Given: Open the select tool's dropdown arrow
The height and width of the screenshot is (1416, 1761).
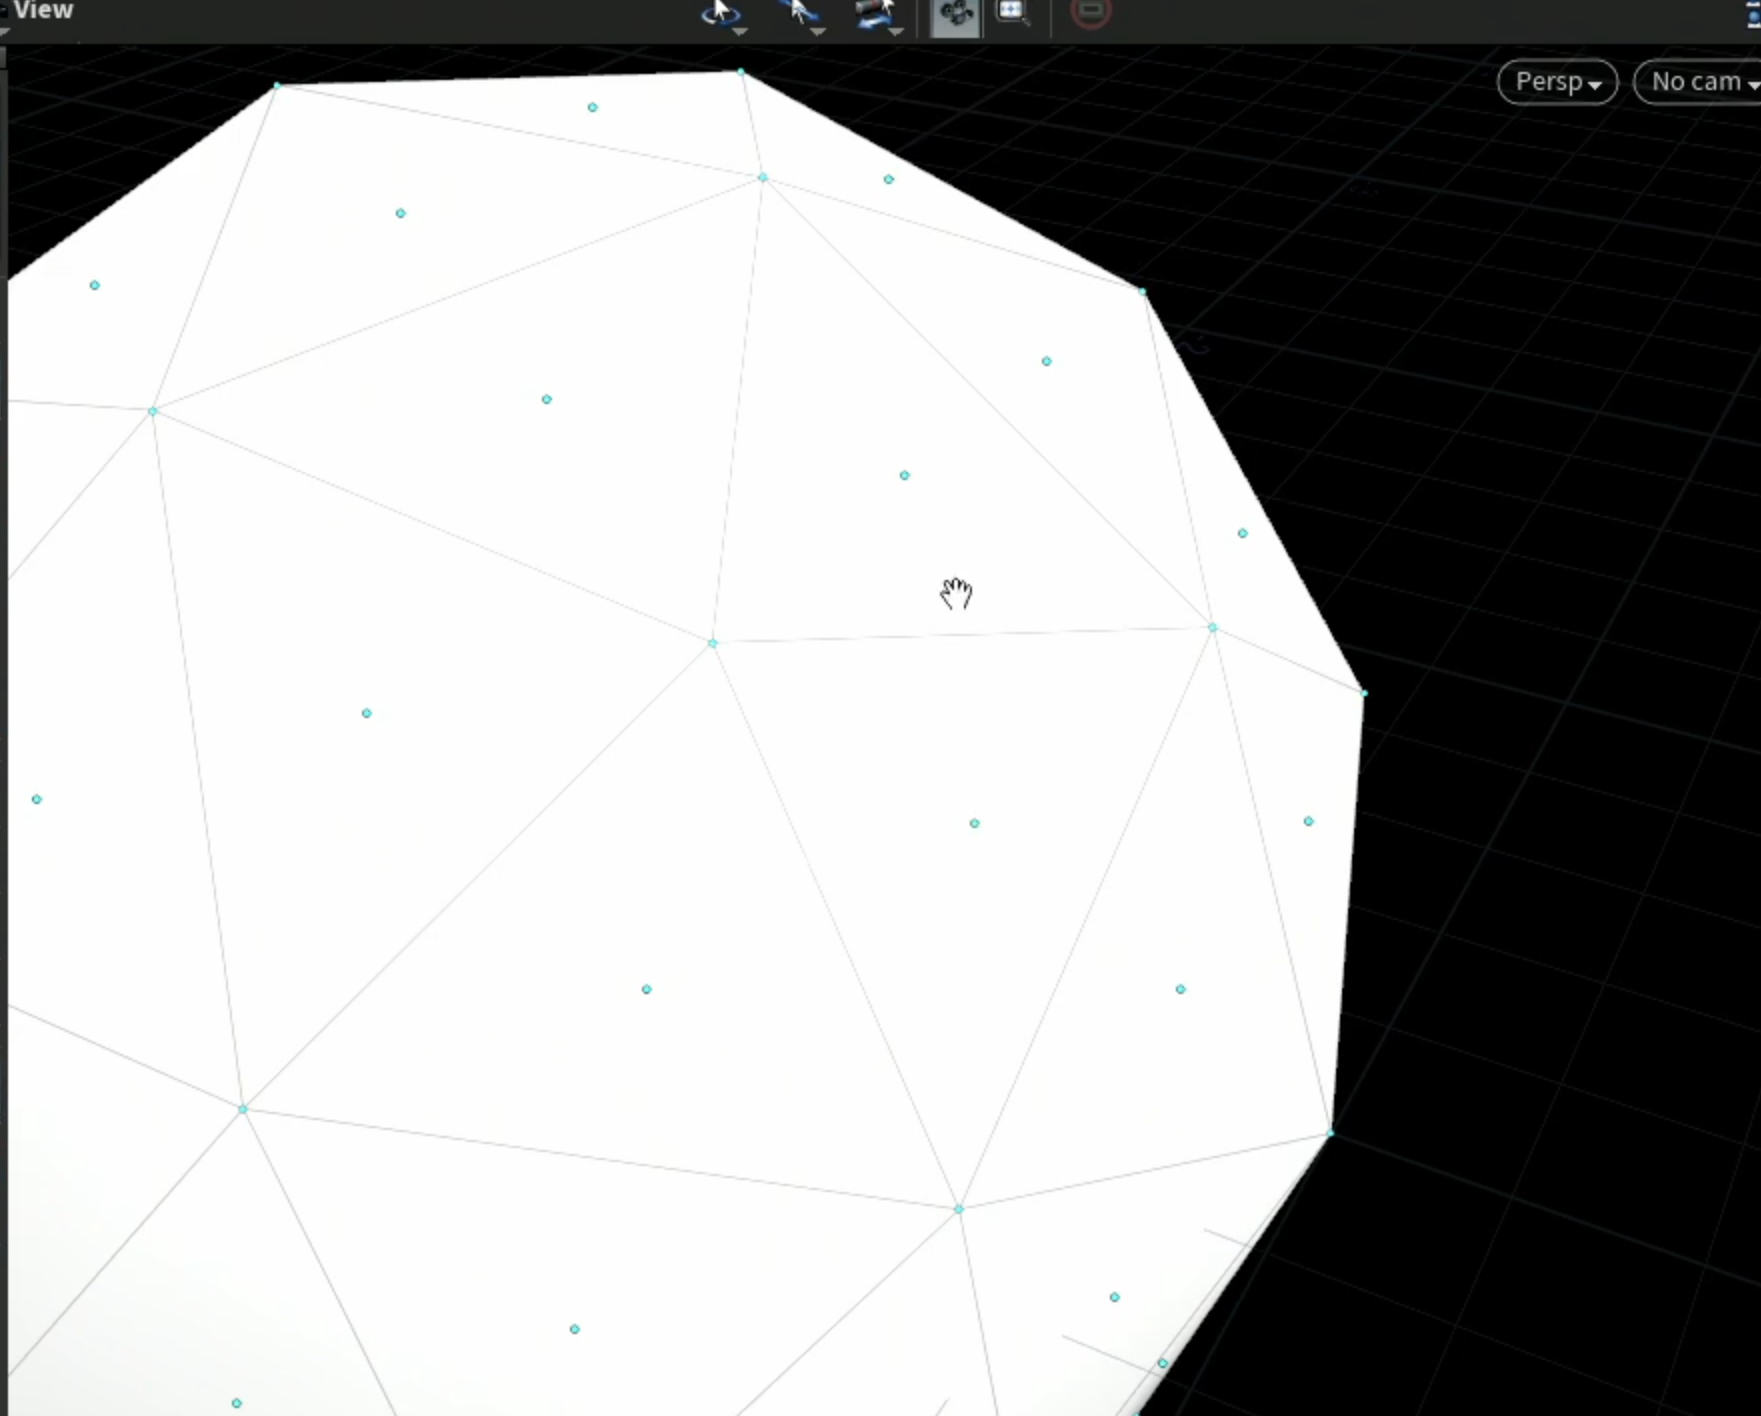Looking at the screenshot, I should 818,32.
